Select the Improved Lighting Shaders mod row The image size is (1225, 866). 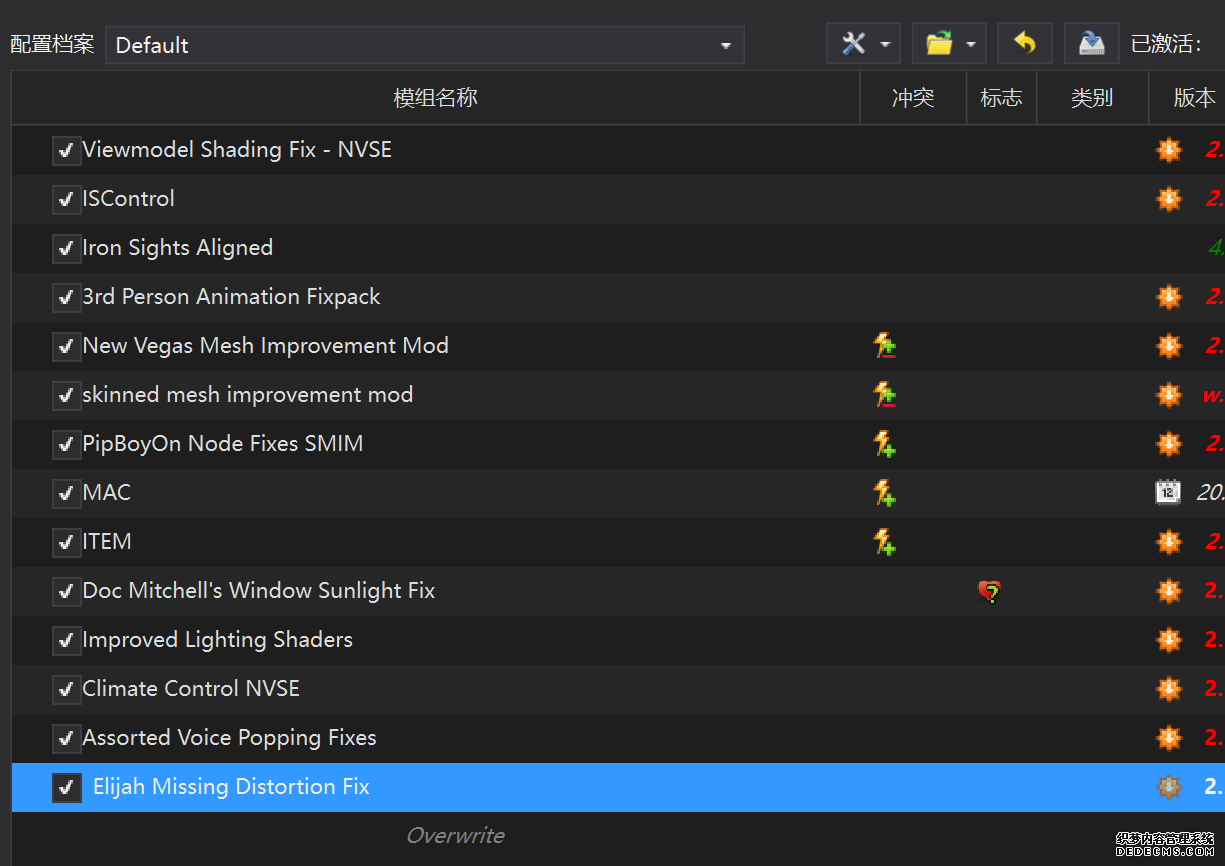tap(218, 640)
